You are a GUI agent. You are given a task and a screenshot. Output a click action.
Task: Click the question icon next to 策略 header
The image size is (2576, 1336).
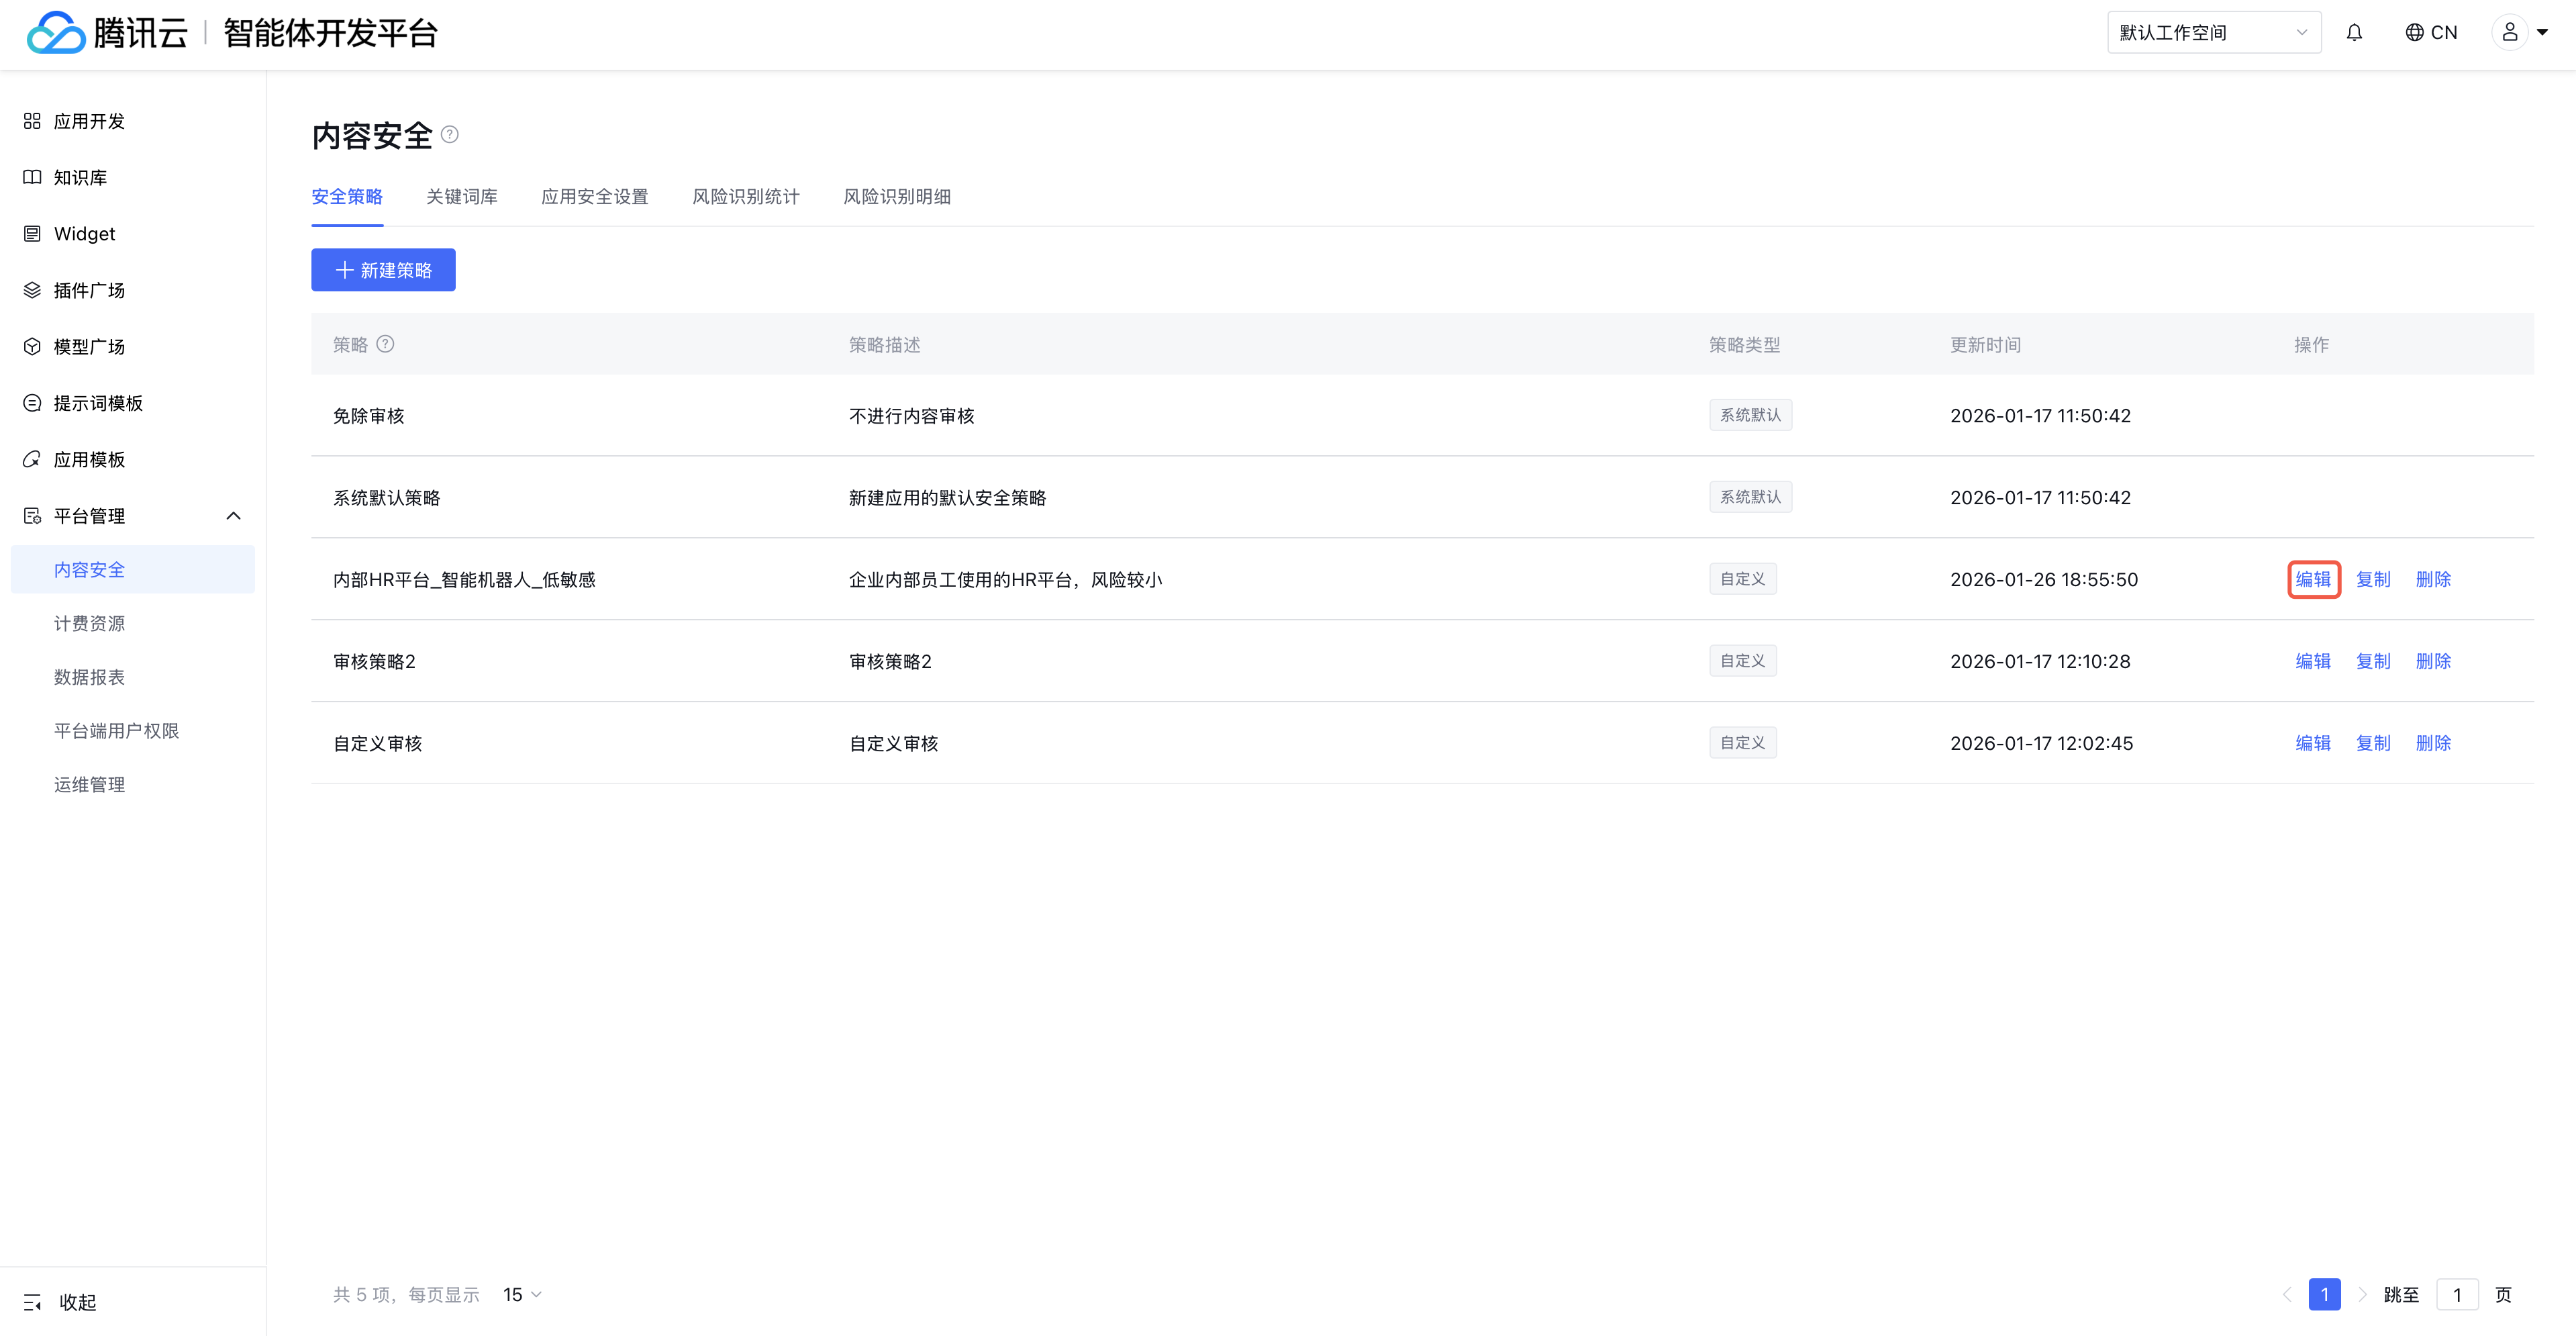tap(385, 344)
